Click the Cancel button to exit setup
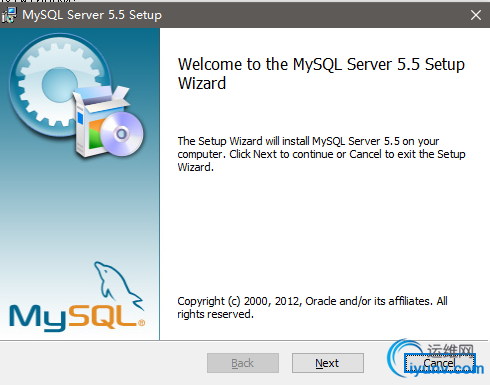490x385 pixels. [x=440, y=363]
